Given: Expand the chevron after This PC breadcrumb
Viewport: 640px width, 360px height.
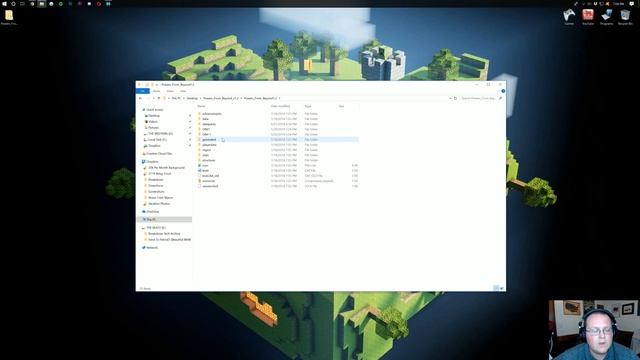Looking at the screenshot, I should (184, 98).
